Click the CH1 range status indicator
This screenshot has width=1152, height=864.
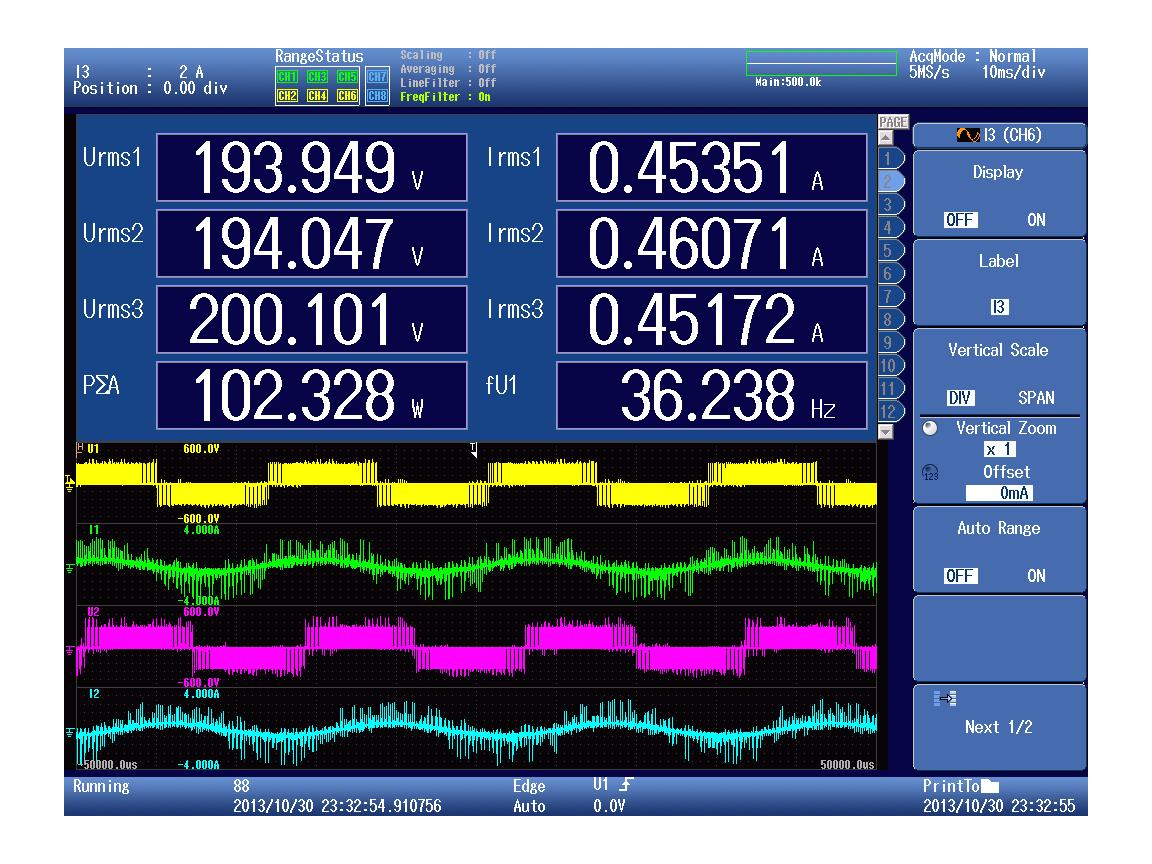point(286,77)
